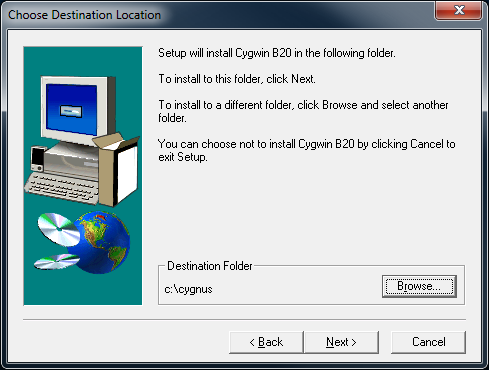Click the Browse... button

pos(419,286)
